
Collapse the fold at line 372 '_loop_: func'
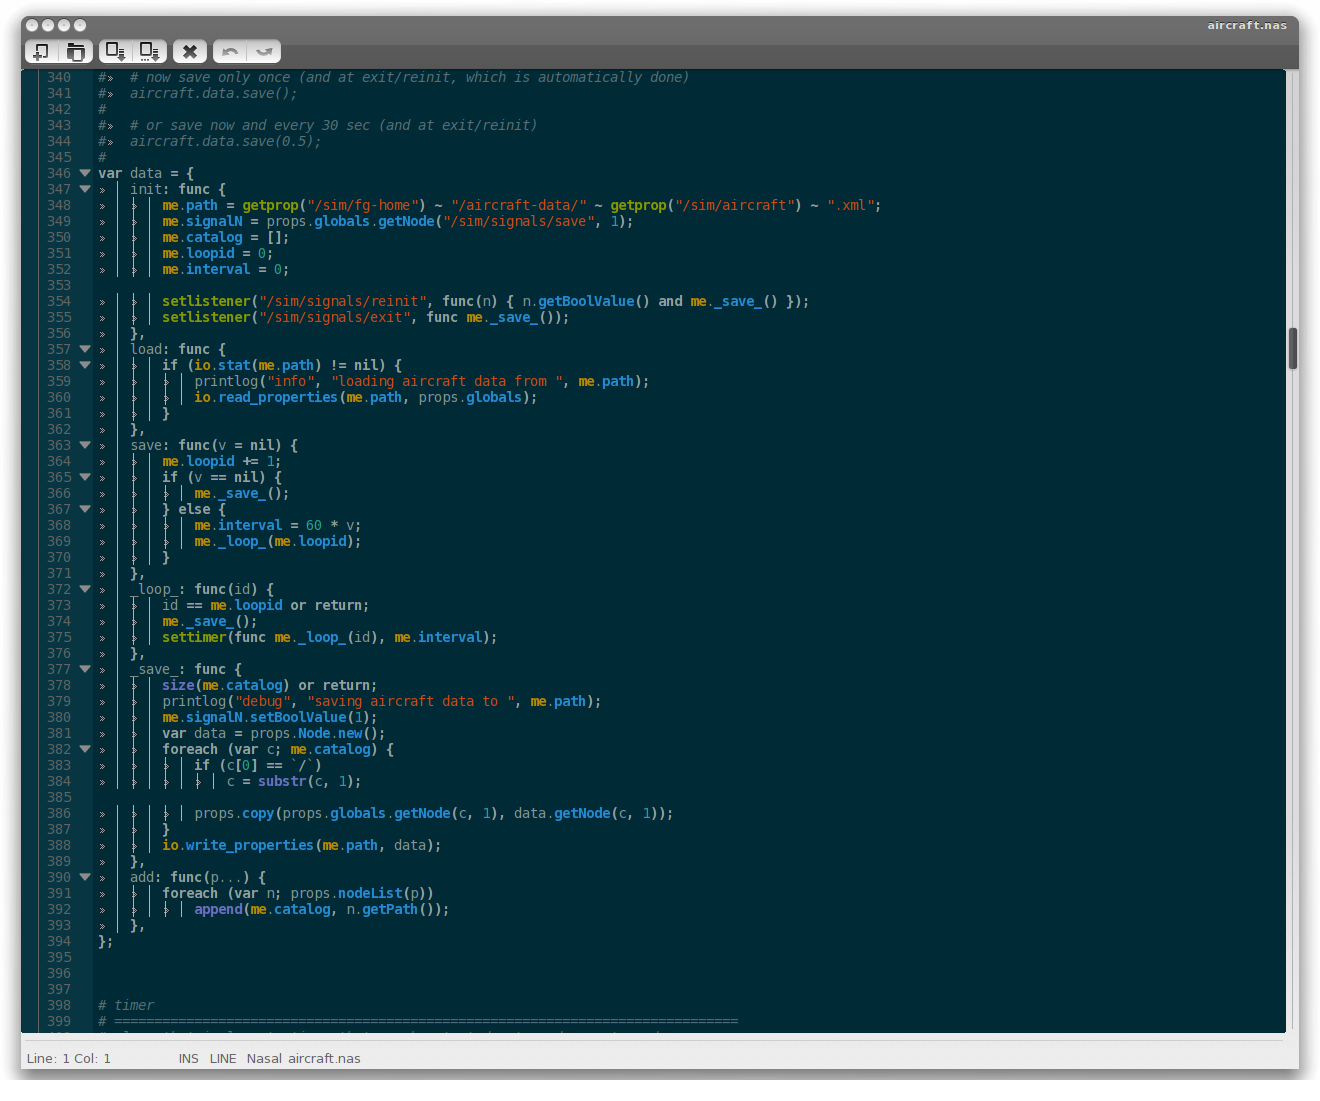coord(85,589)
